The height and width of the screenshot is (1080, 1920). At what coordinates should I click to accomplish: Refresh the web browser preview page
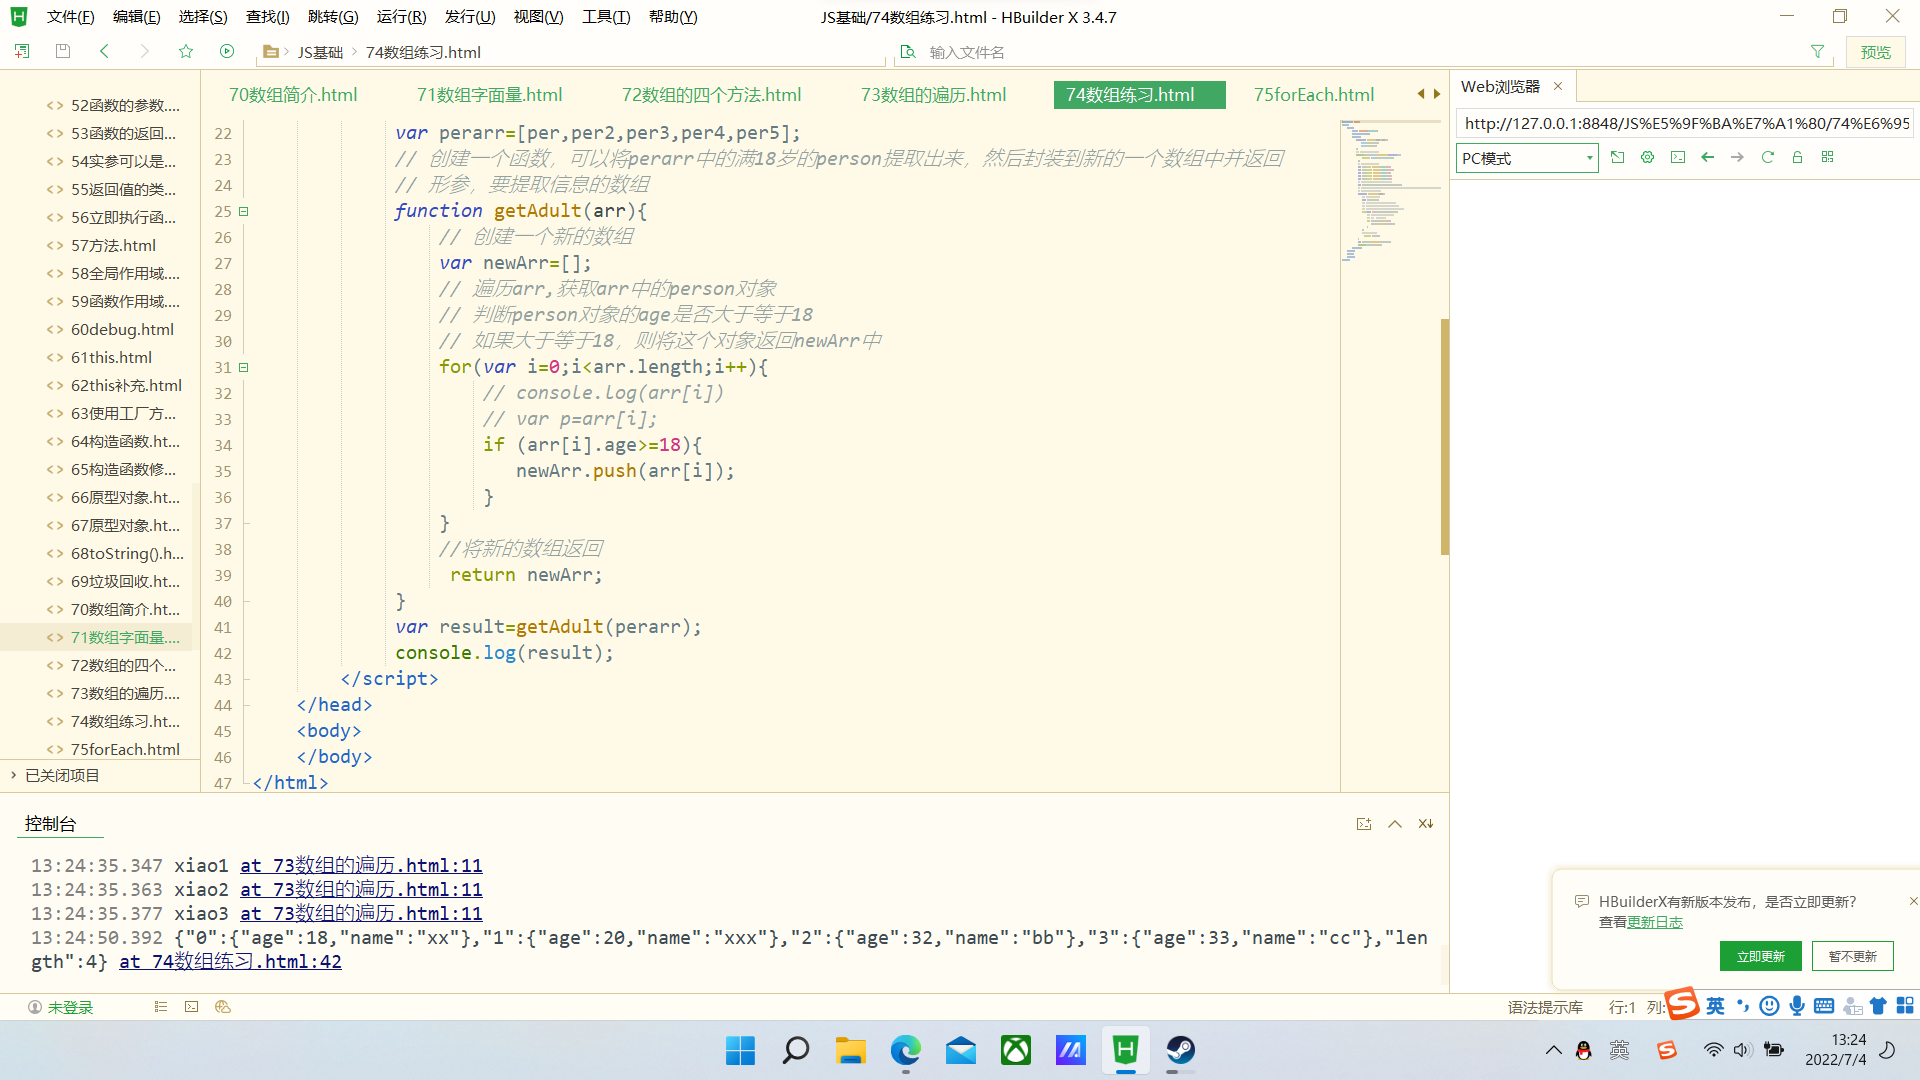(1767, 157)
